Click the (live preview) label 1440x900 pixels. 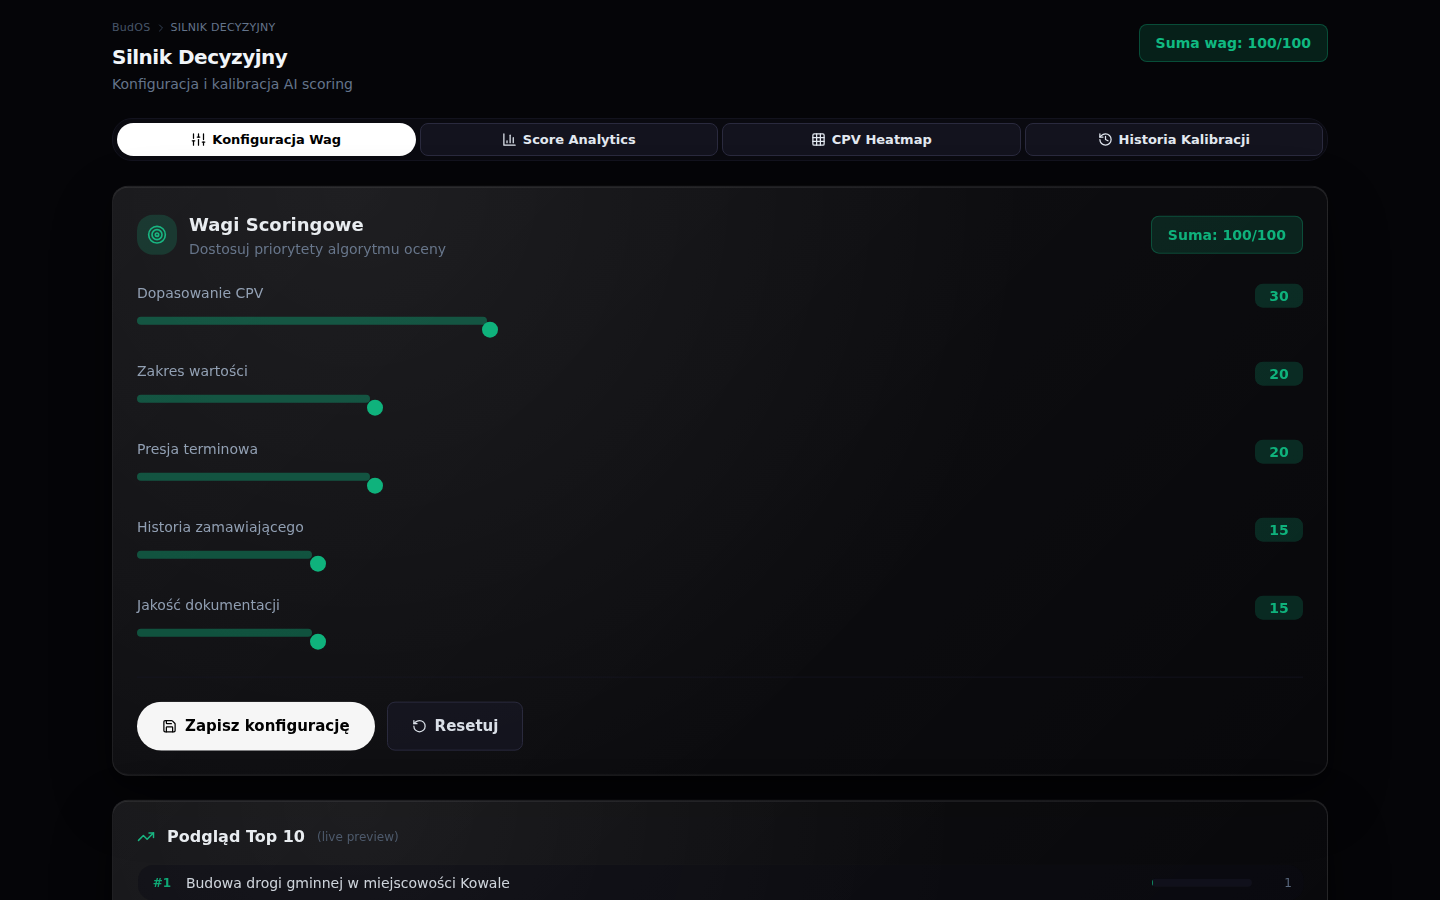click(x=358, y=837)
